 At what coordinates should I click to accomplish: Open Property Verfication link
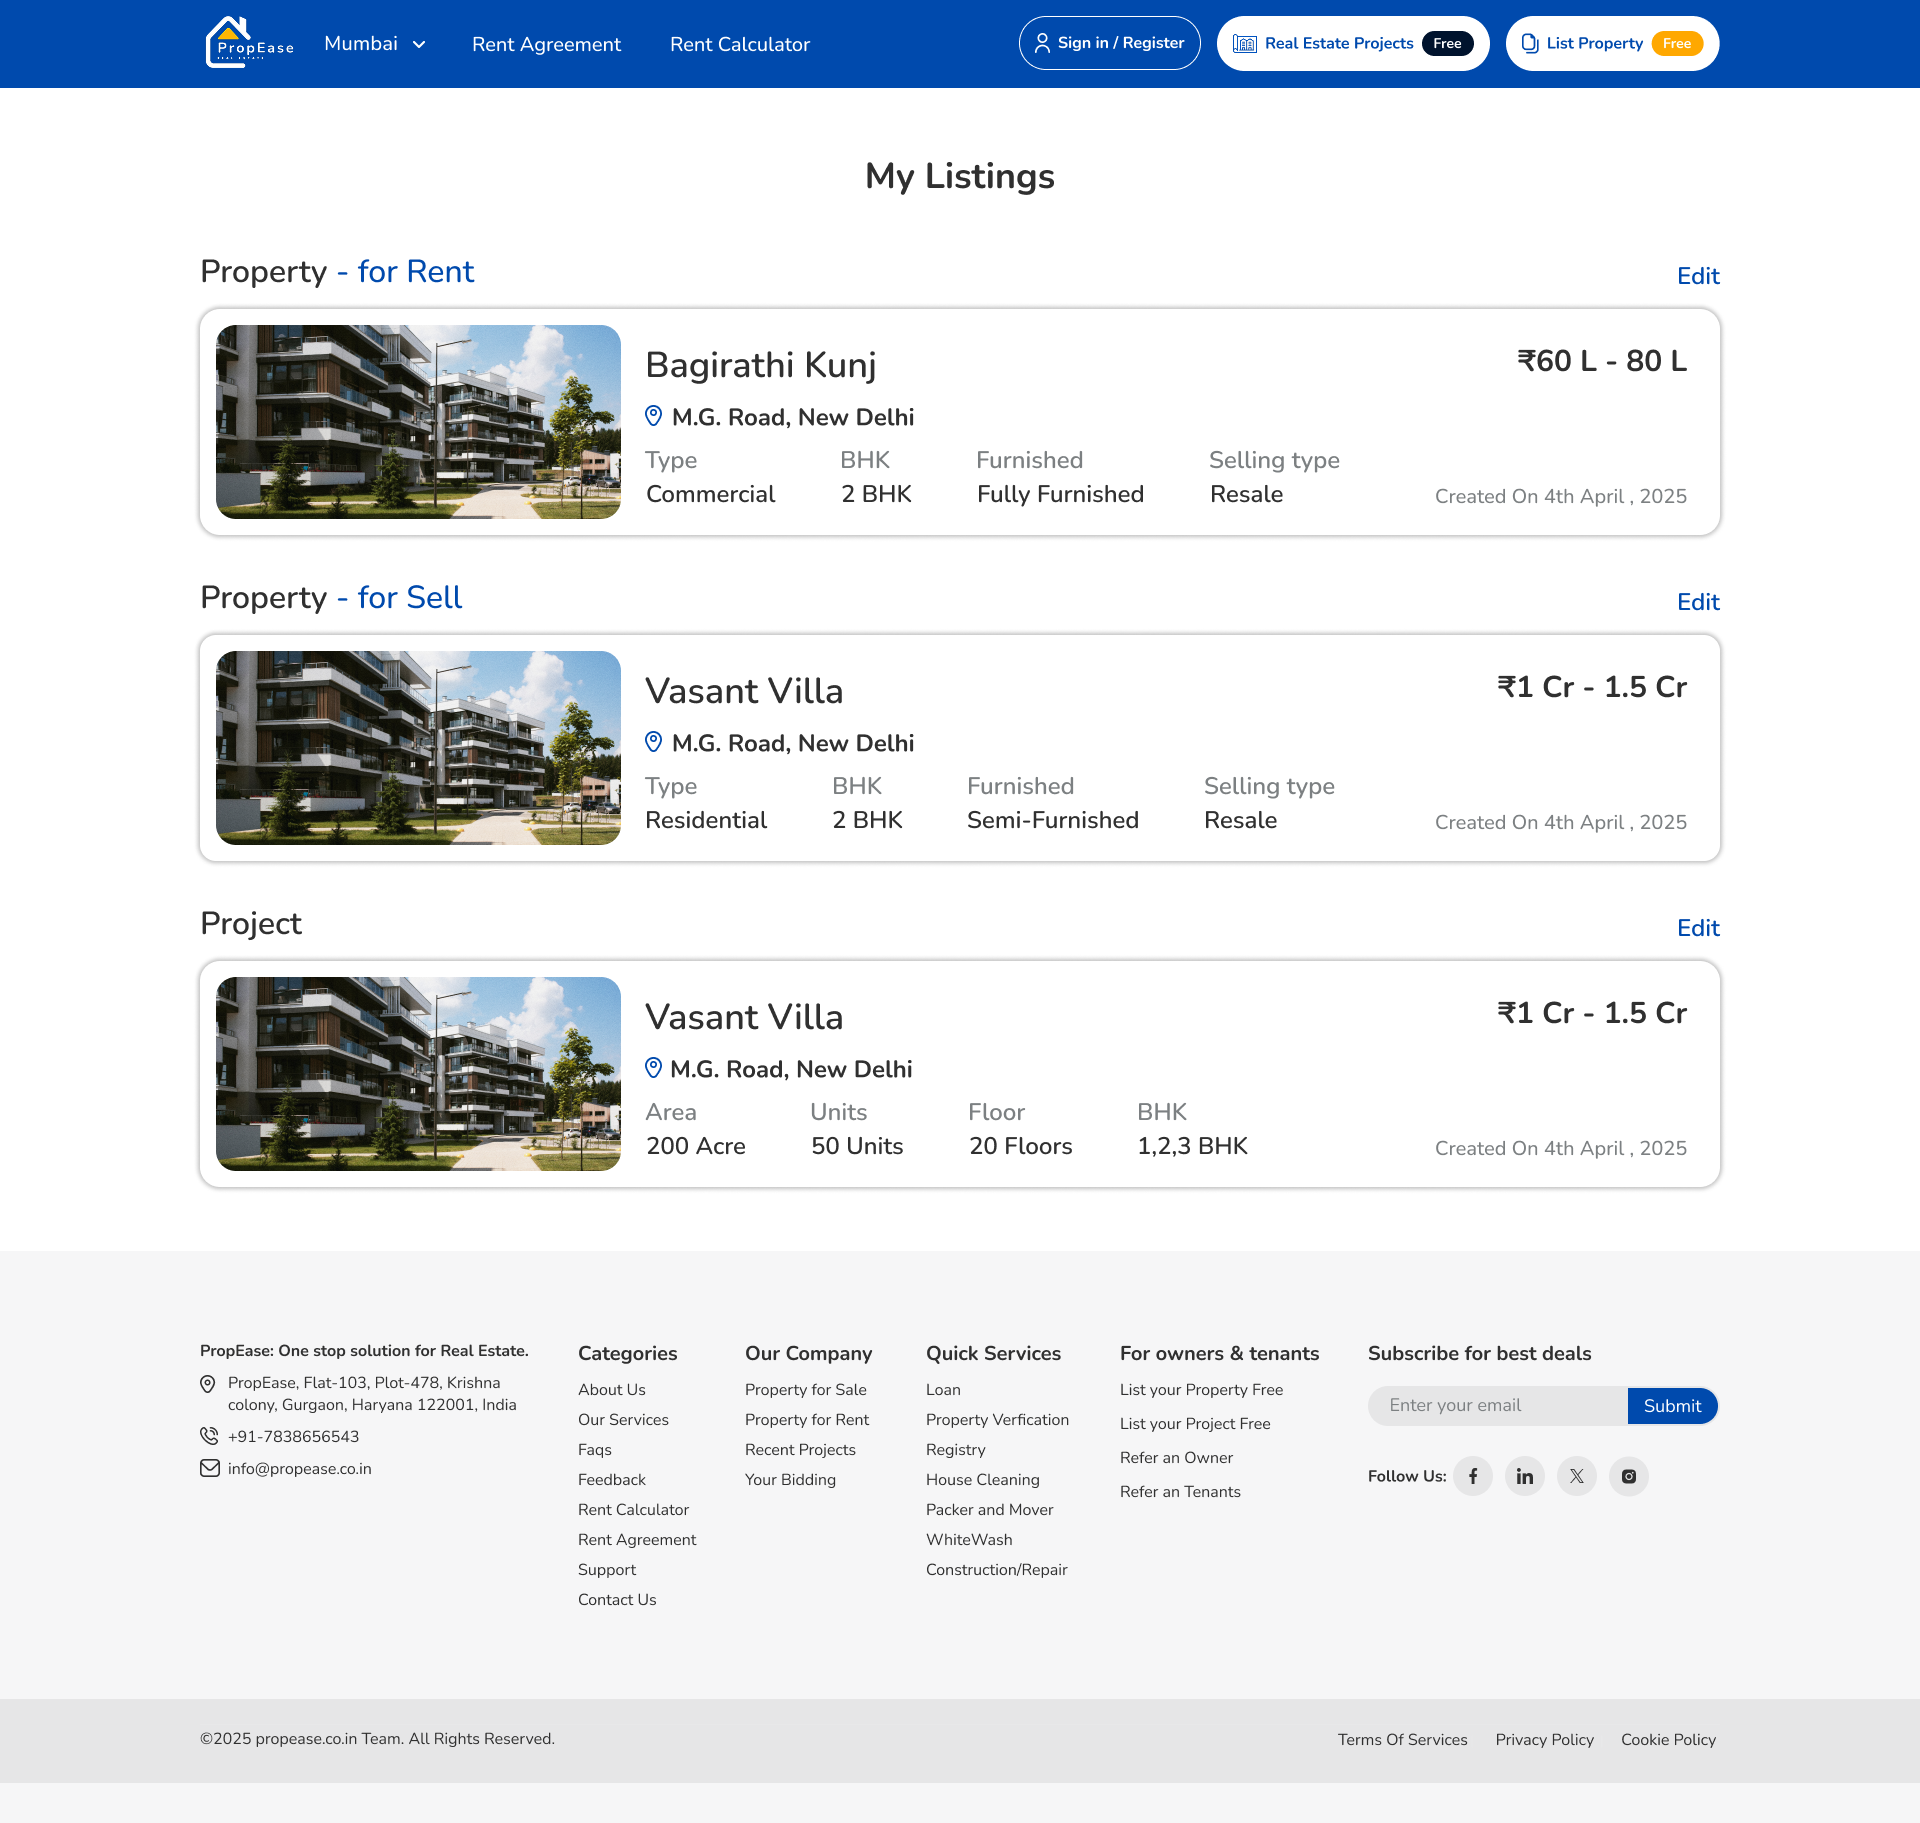pos(997,1420)
